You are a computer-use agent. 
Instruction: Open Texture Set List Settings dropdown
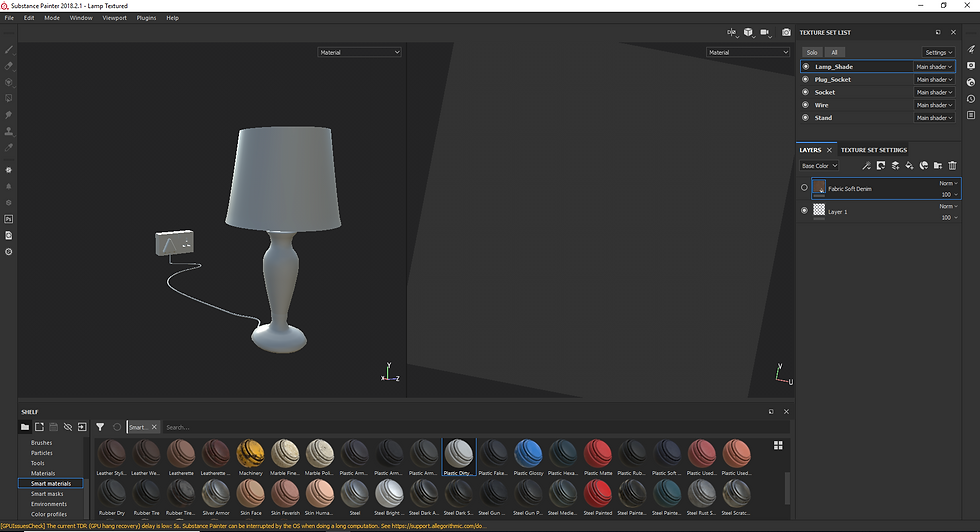(x=939, y=53)
